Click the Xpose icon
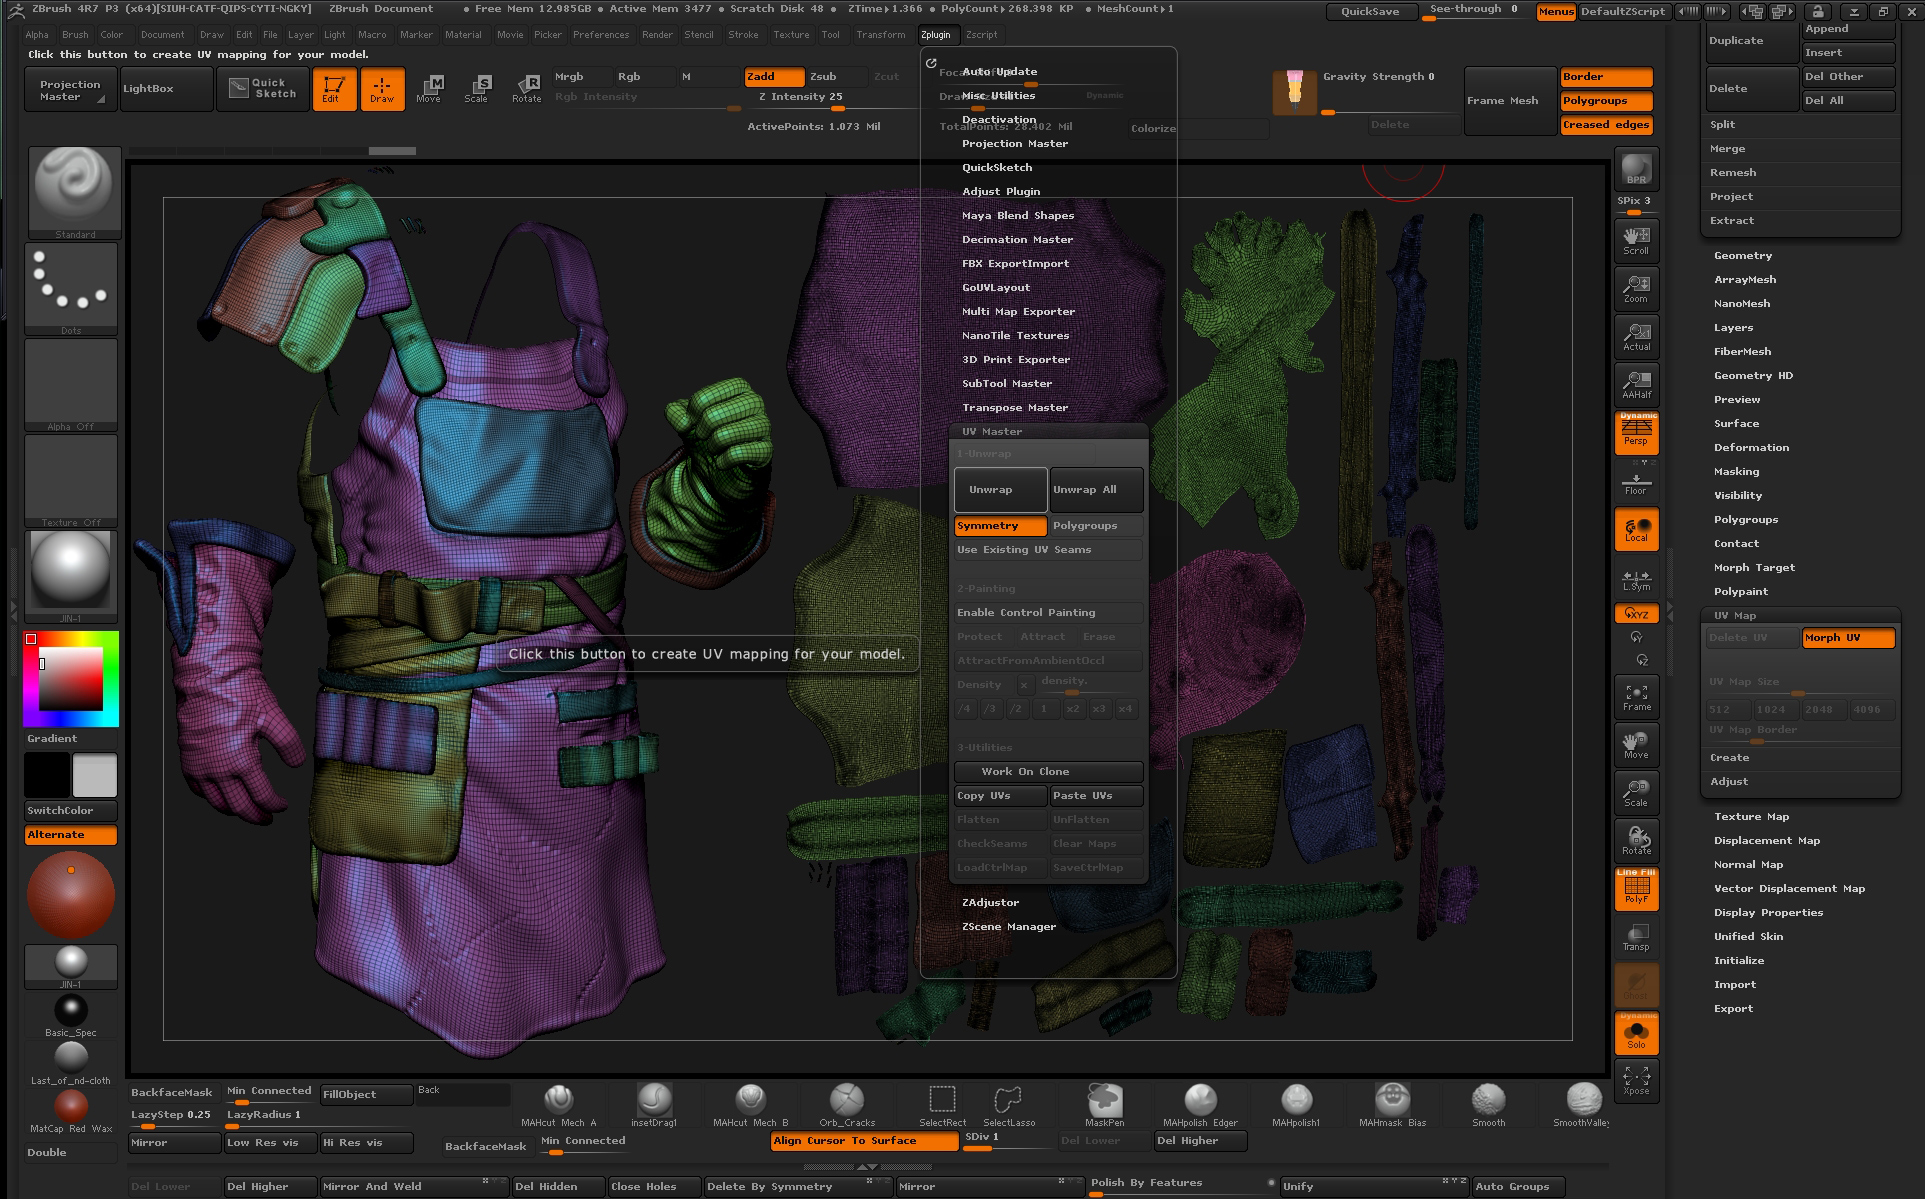This screenshot has width=1925, height=1199. tap(1636, 1081)
